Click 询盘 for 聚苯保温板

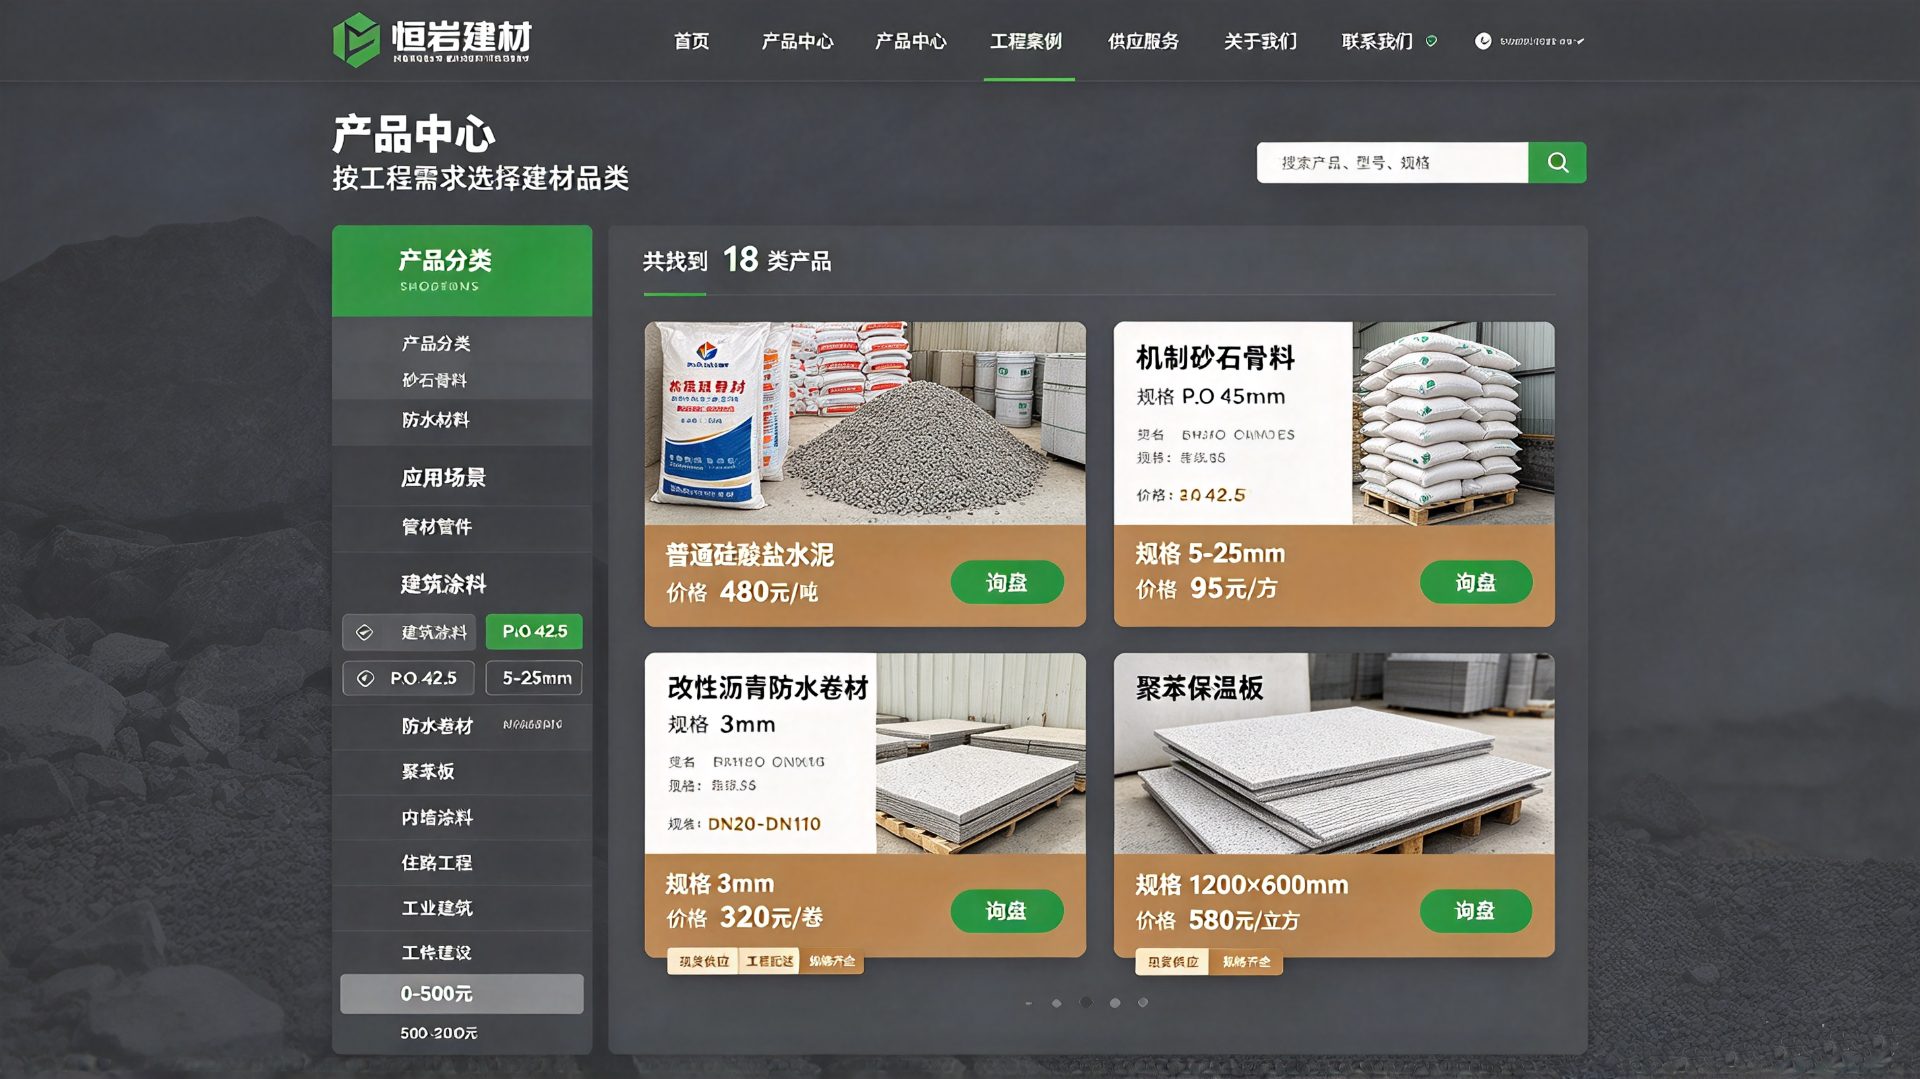pos(1476,911)
